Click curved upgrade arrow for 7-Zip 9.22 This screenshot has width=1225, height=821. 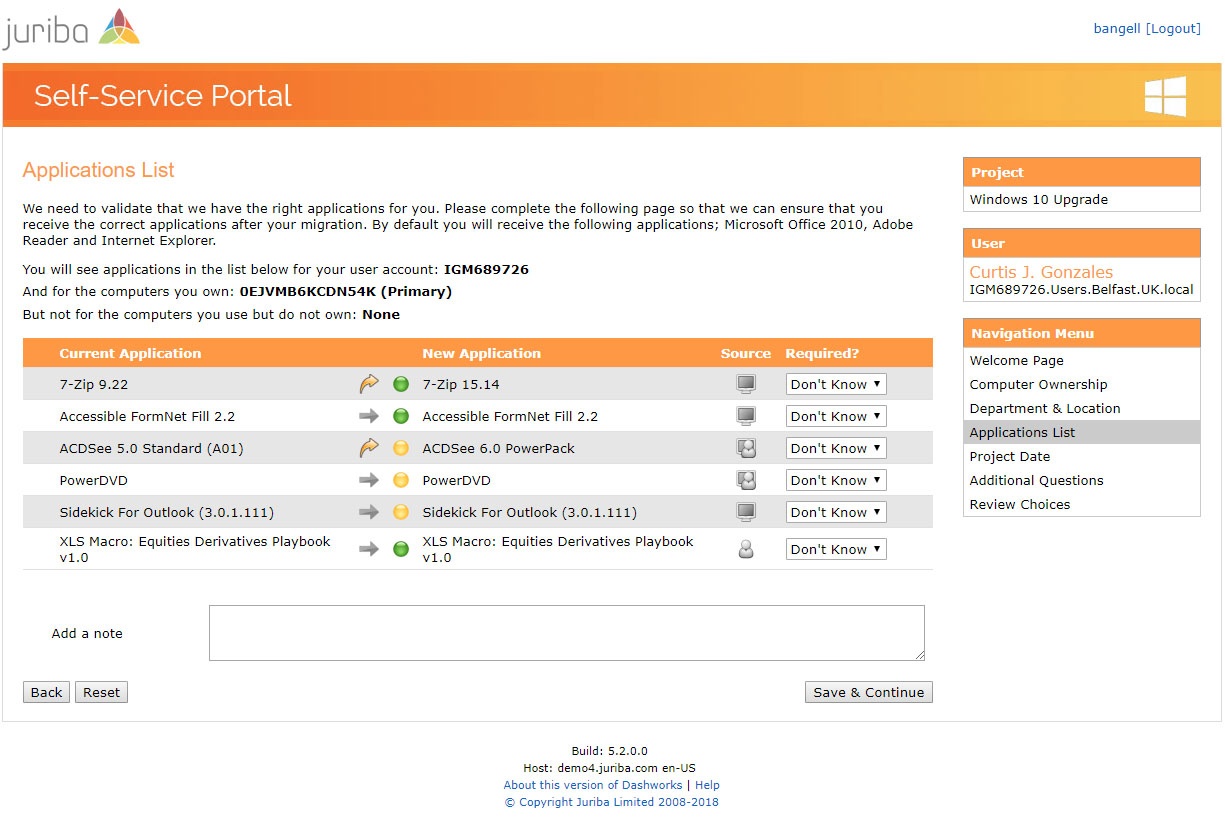369,384
